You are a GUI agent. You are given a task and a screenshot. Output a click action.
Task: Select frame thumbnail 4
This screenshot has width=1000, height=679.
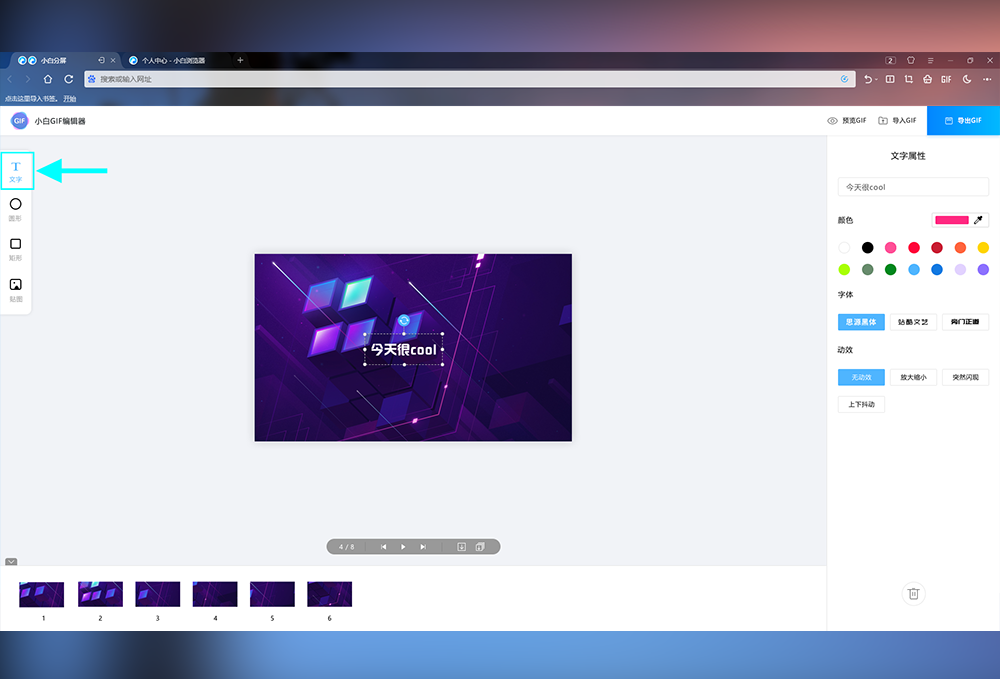click(215, 594)
